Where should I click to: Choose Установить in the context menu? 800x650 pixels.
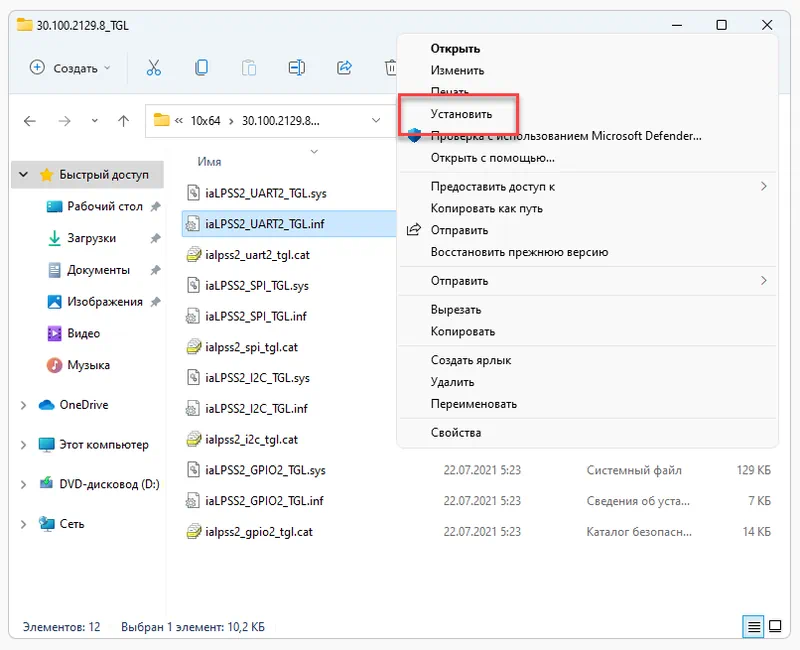point(461,114)
